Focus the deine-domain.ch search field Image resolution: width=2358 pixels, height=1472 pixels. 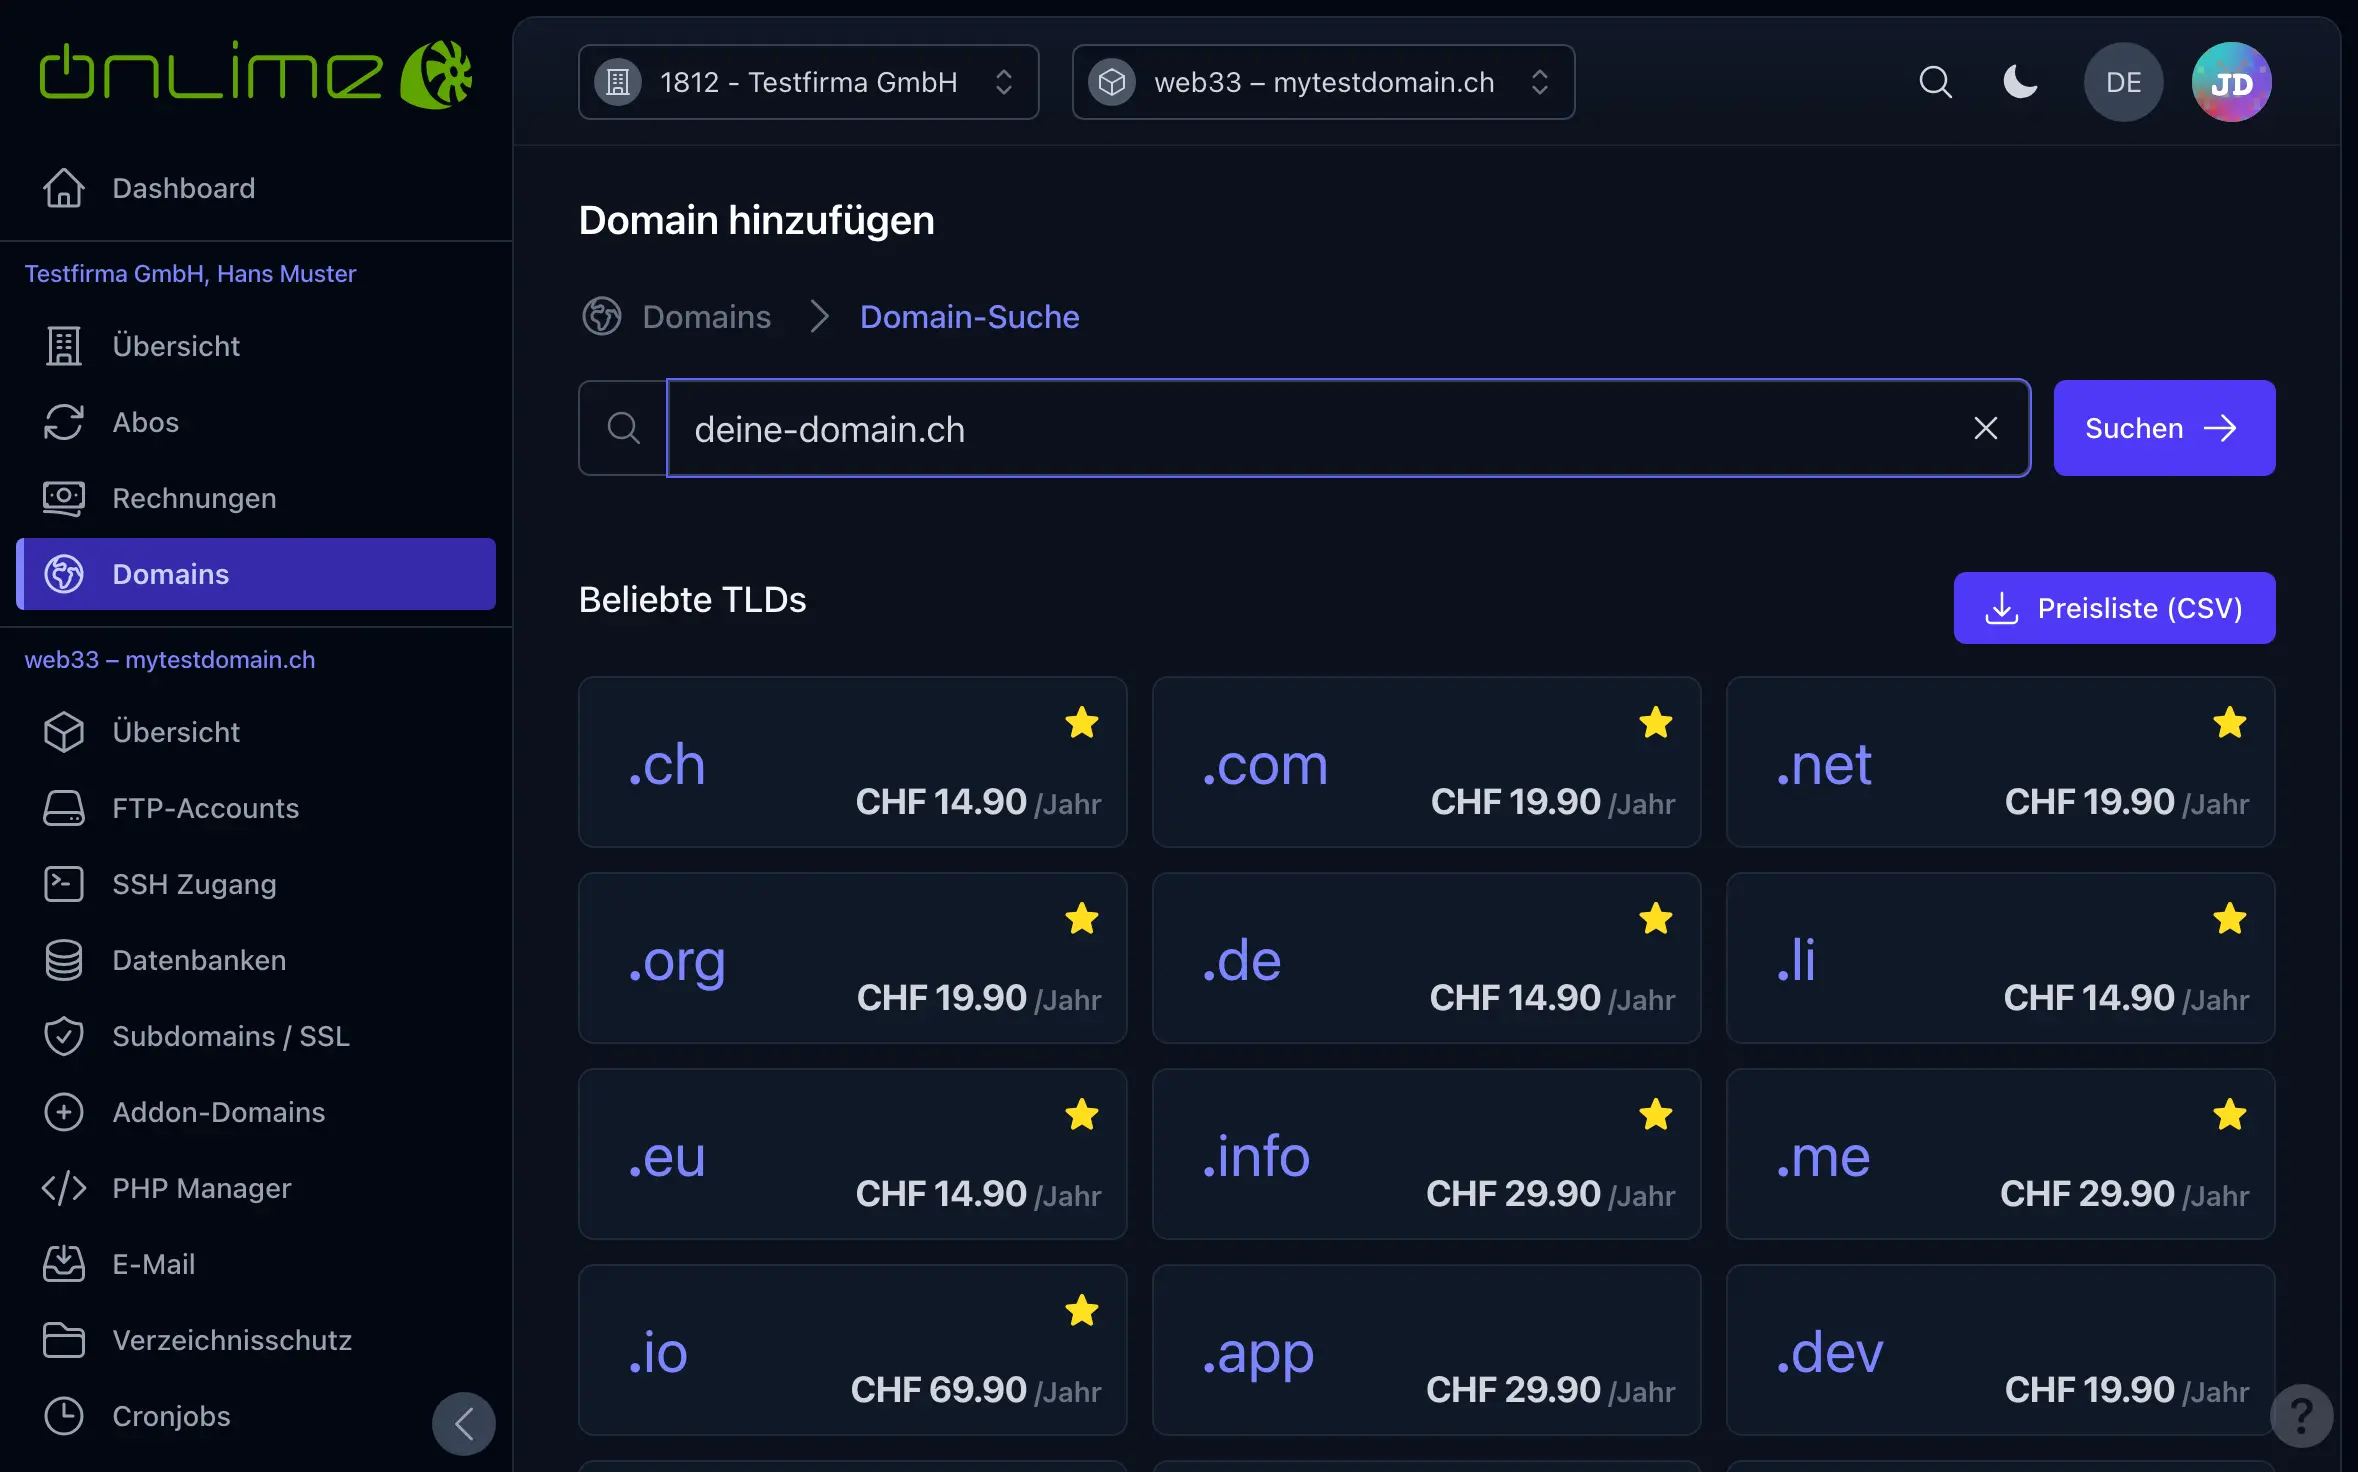tap(1348, 428)
